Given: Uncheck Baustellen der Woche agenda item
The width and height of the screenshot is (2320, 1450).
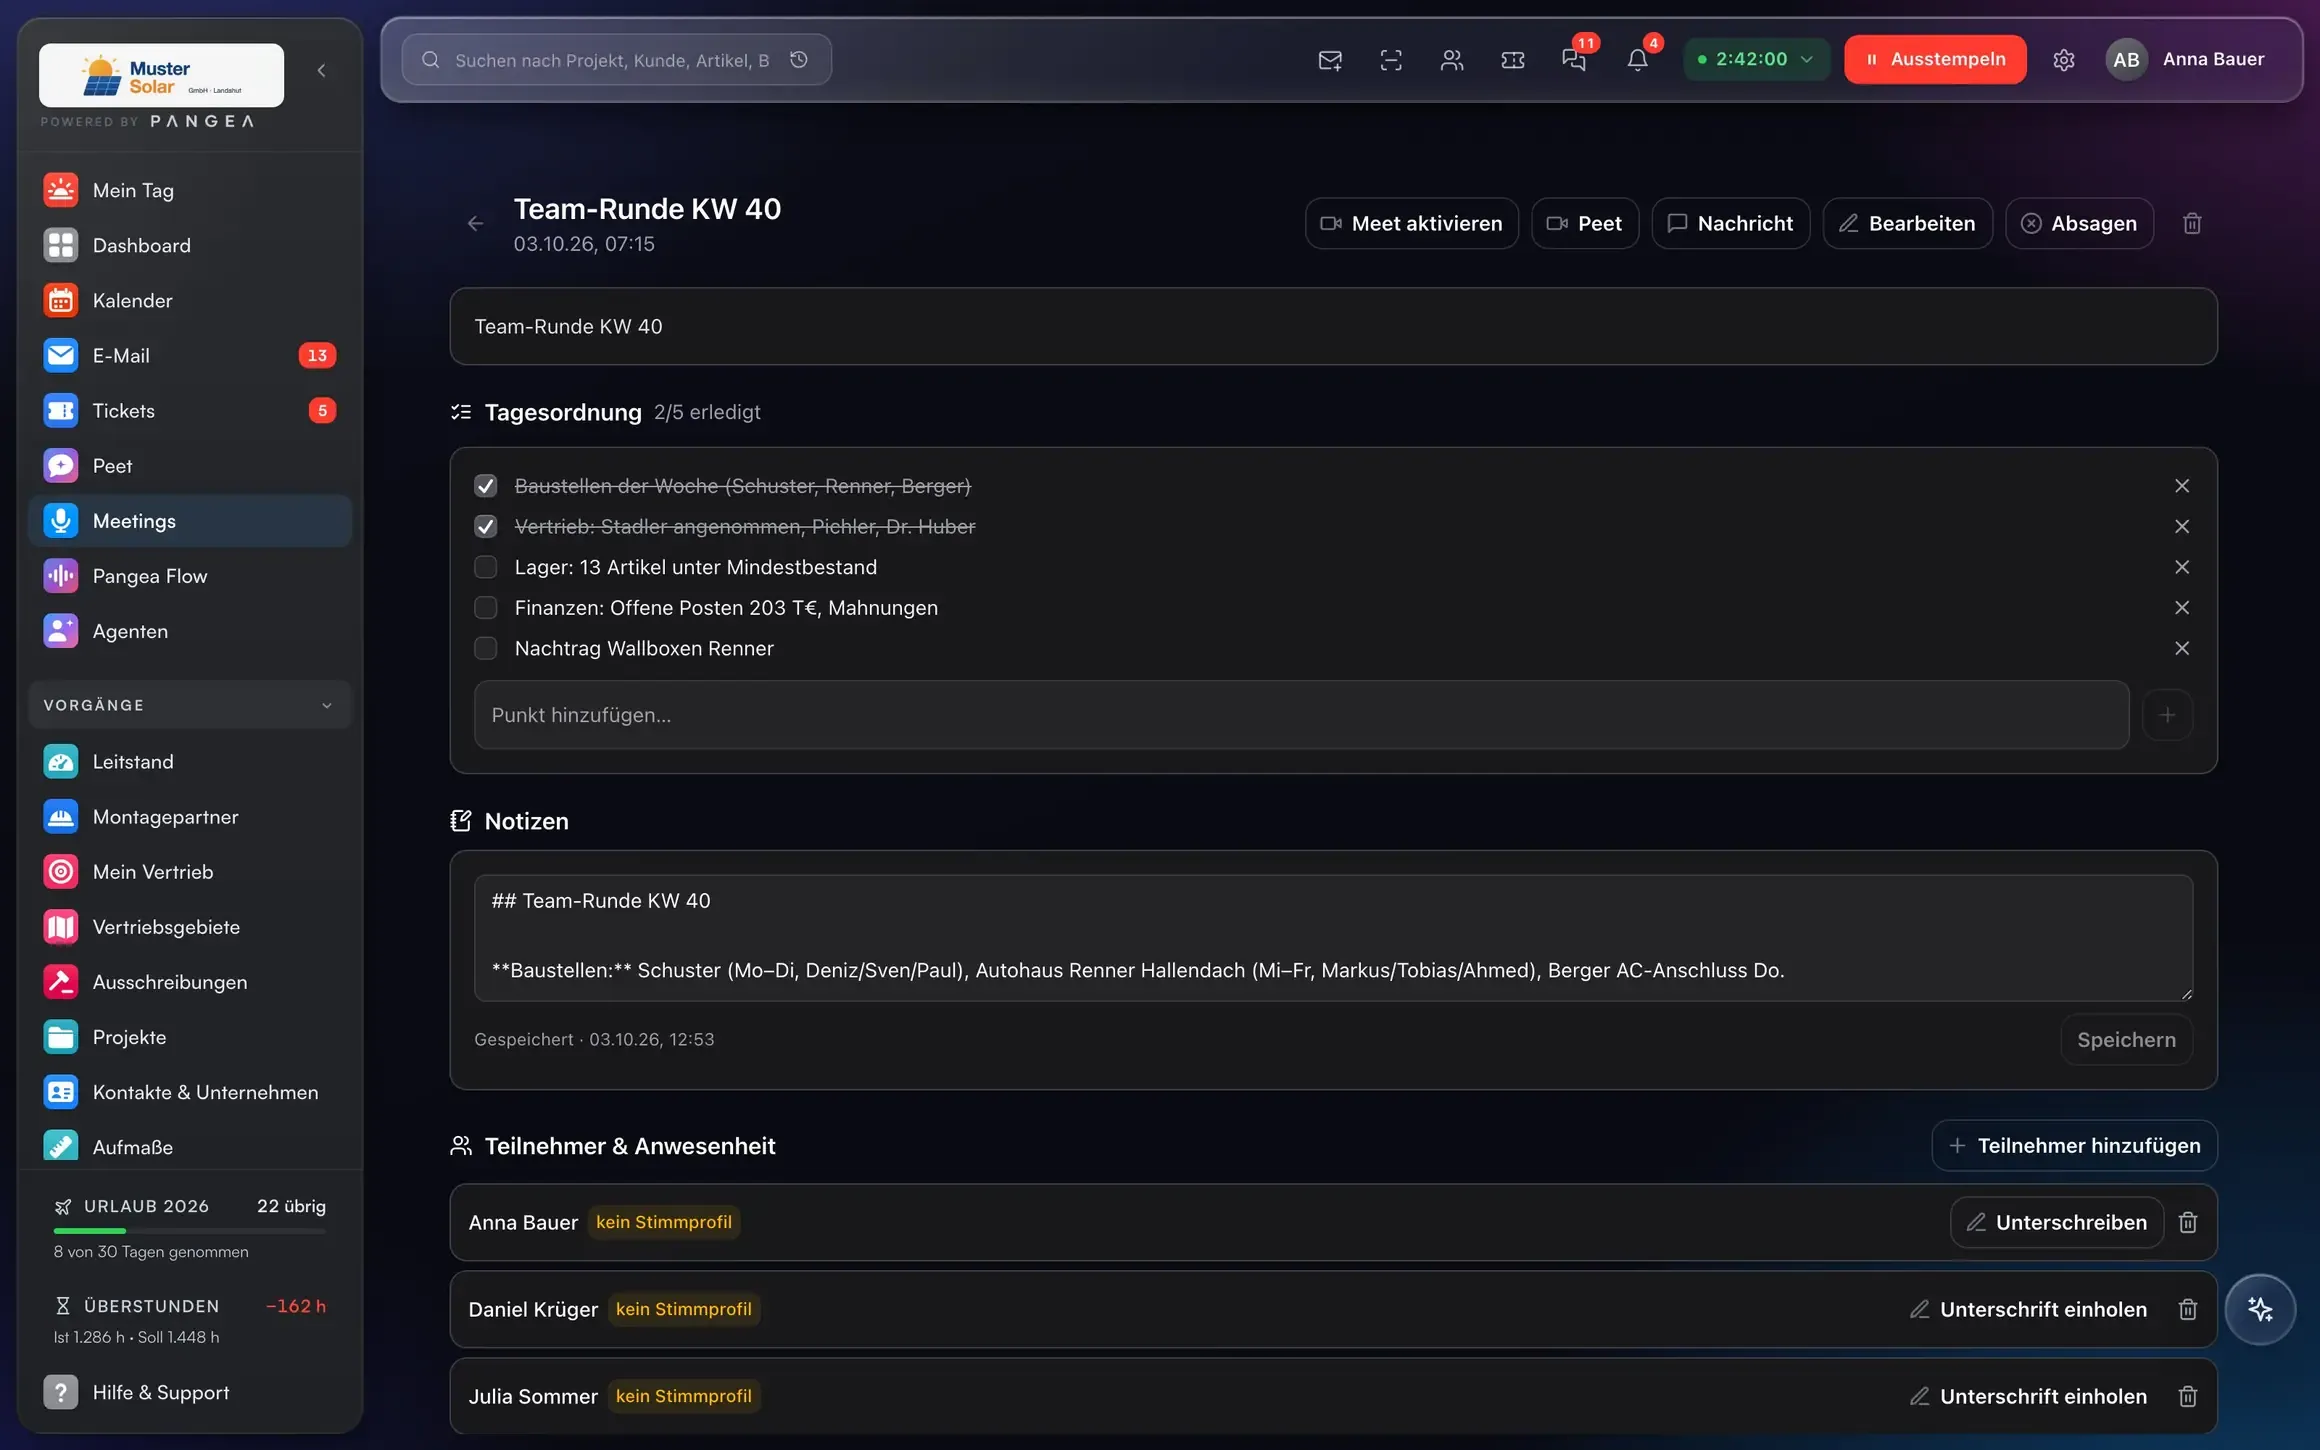Looking at the screenshot, I should click(x=486, y=486).
